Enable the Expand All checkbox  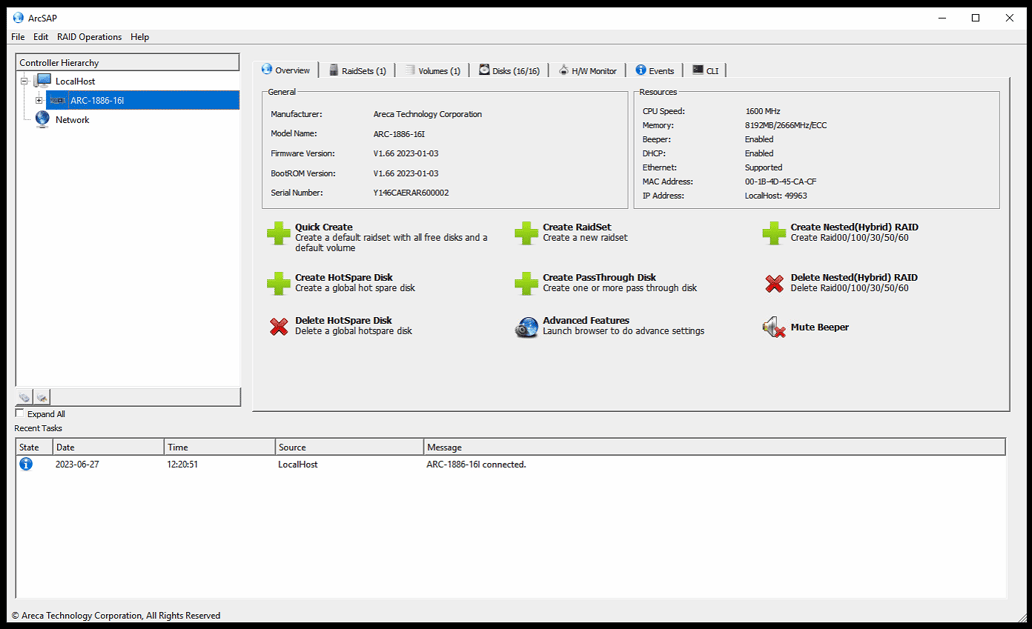pyautogui.click(x=18, y=413)
